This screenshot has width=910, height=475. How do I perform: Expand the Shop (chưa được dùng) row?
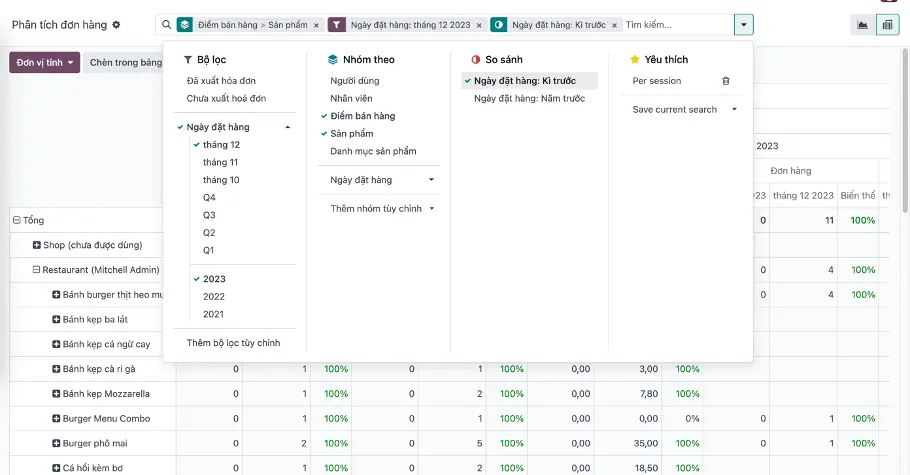click(37, 245)
